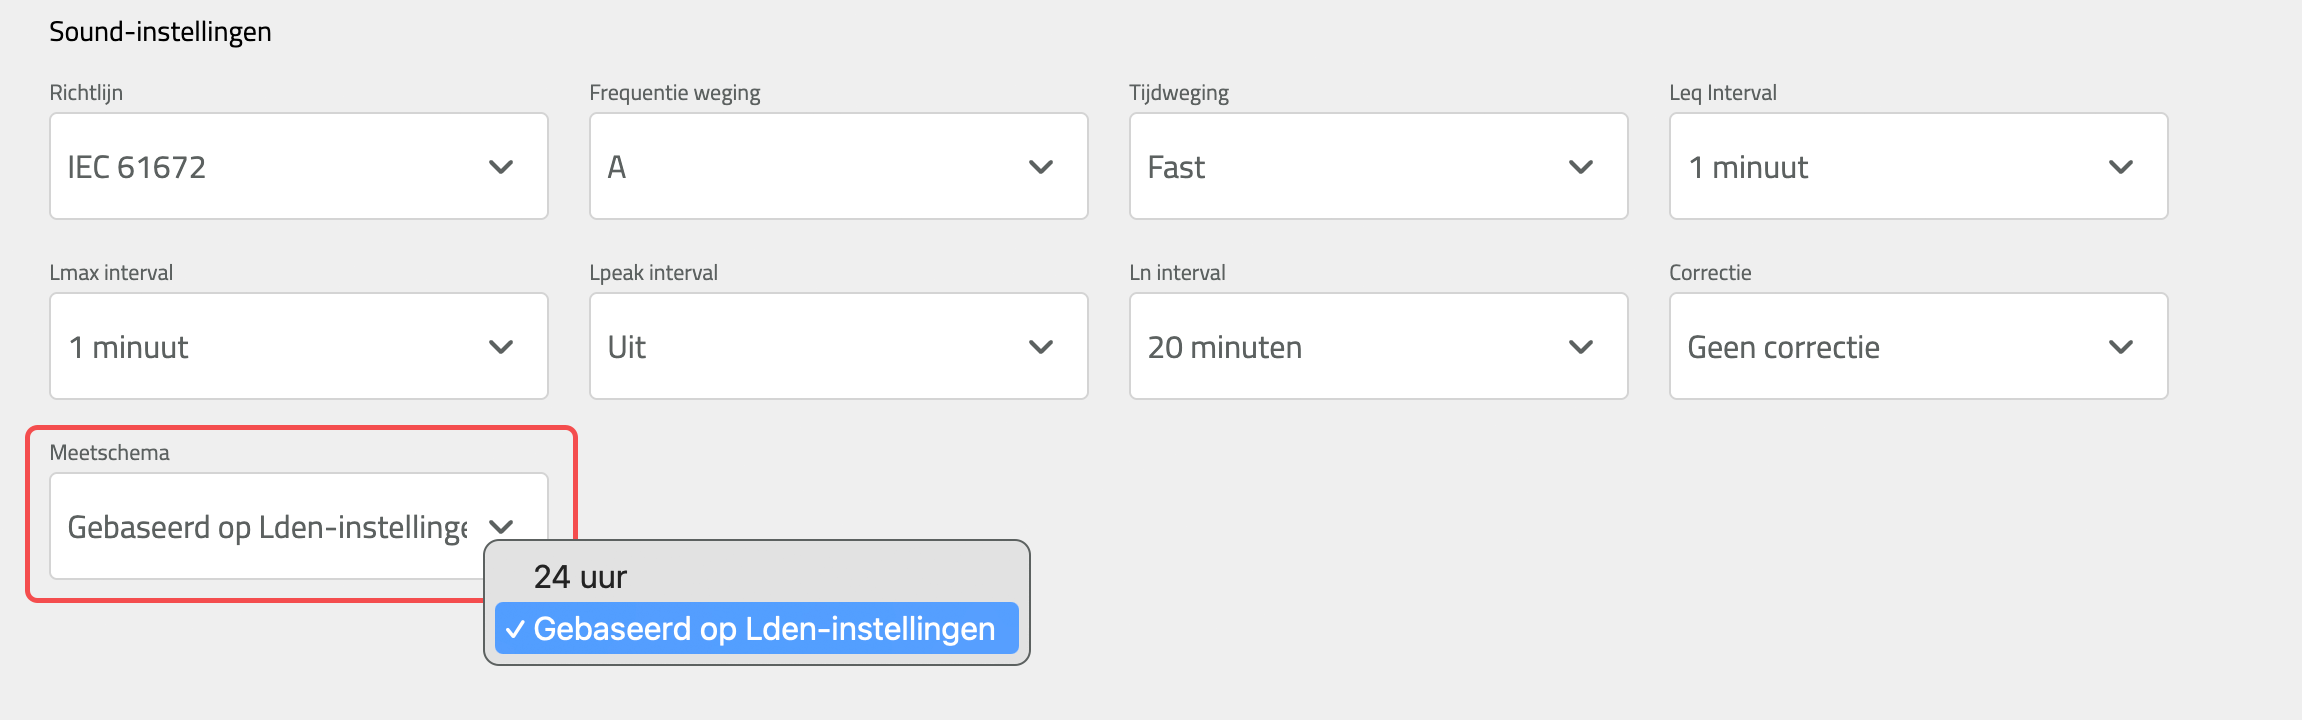Click the chevron in the Correctie field
This screenshot has height=720, width=2302.
point(2121,347)
